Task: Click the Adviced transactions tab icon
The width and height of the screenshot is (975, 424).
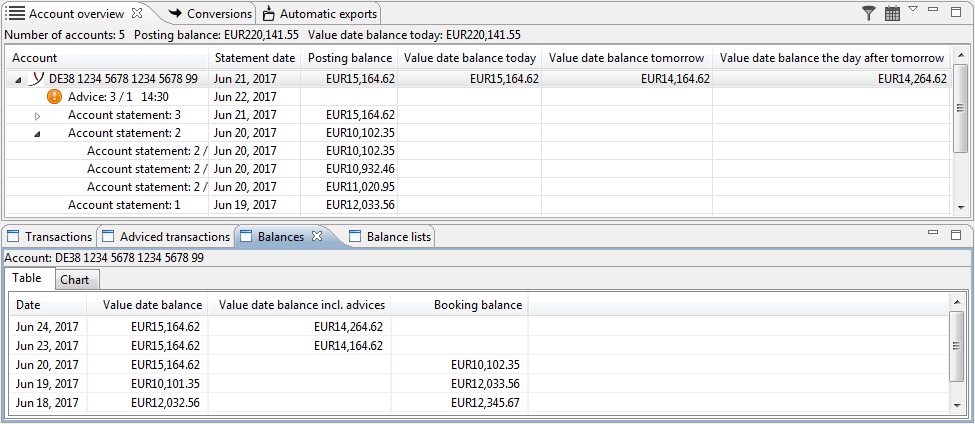Action: coord(108,236)
